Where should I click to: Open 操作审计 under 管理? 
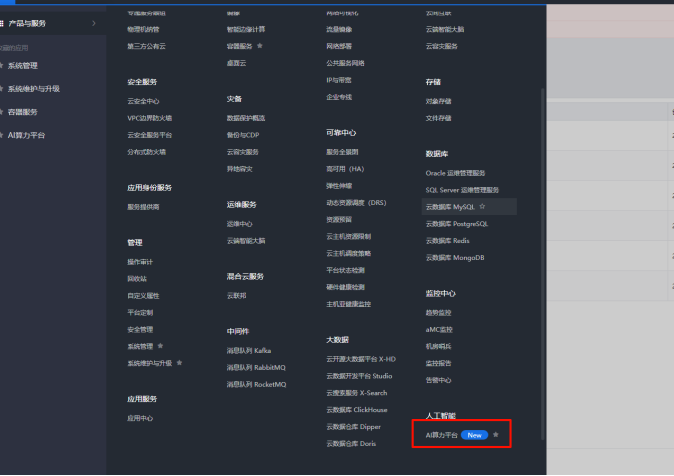click(140, 262)
